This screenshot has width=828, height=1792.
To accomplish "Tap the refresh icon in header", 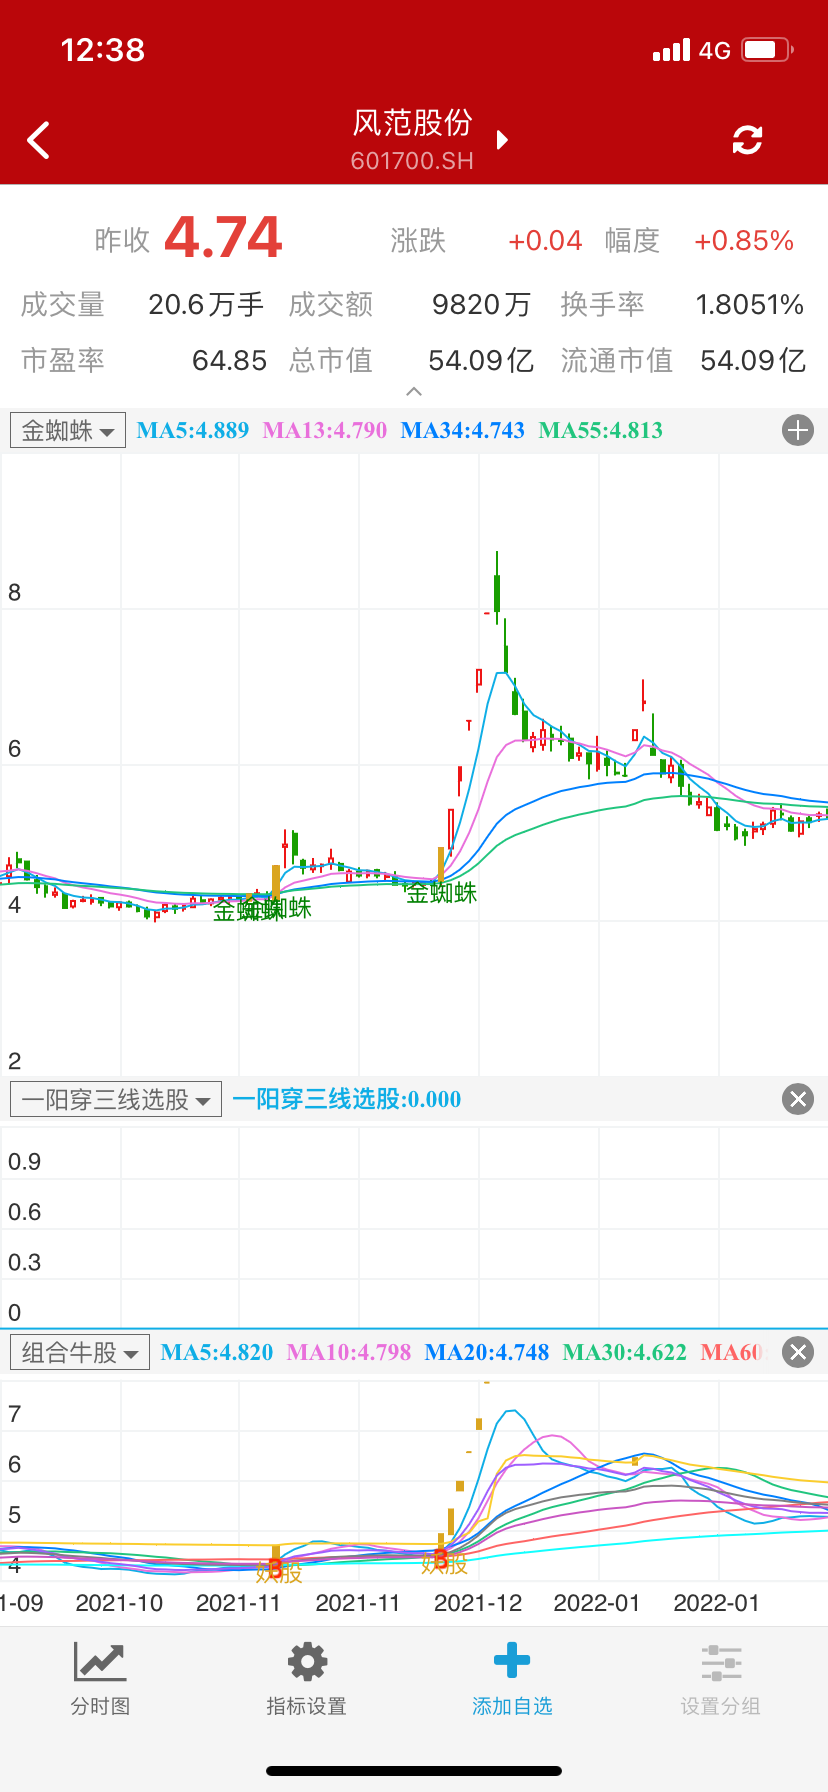I will coord(747,140).
